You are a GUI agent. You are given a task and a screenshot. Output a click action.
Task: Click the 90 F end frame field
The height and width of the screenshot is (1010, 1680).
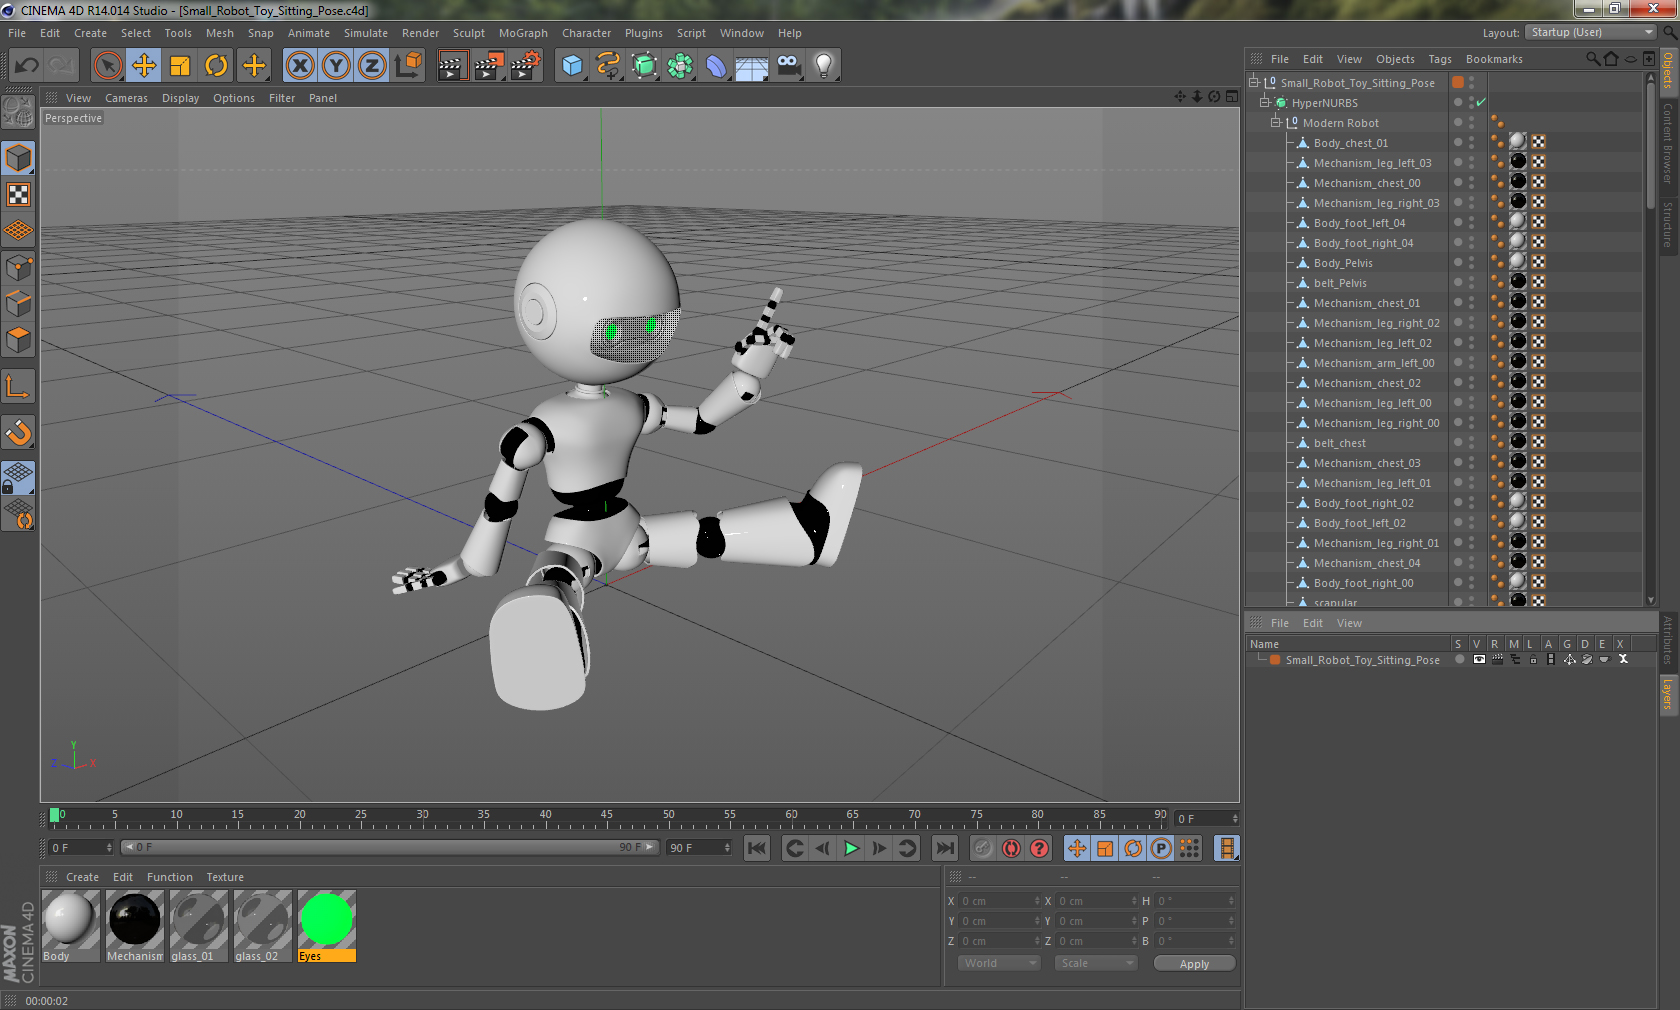(x=700, y=847)
